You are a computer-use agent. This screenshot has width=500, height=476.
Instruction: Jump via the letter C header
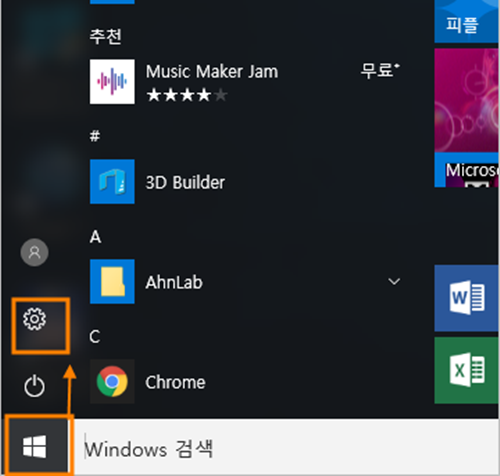95,337
